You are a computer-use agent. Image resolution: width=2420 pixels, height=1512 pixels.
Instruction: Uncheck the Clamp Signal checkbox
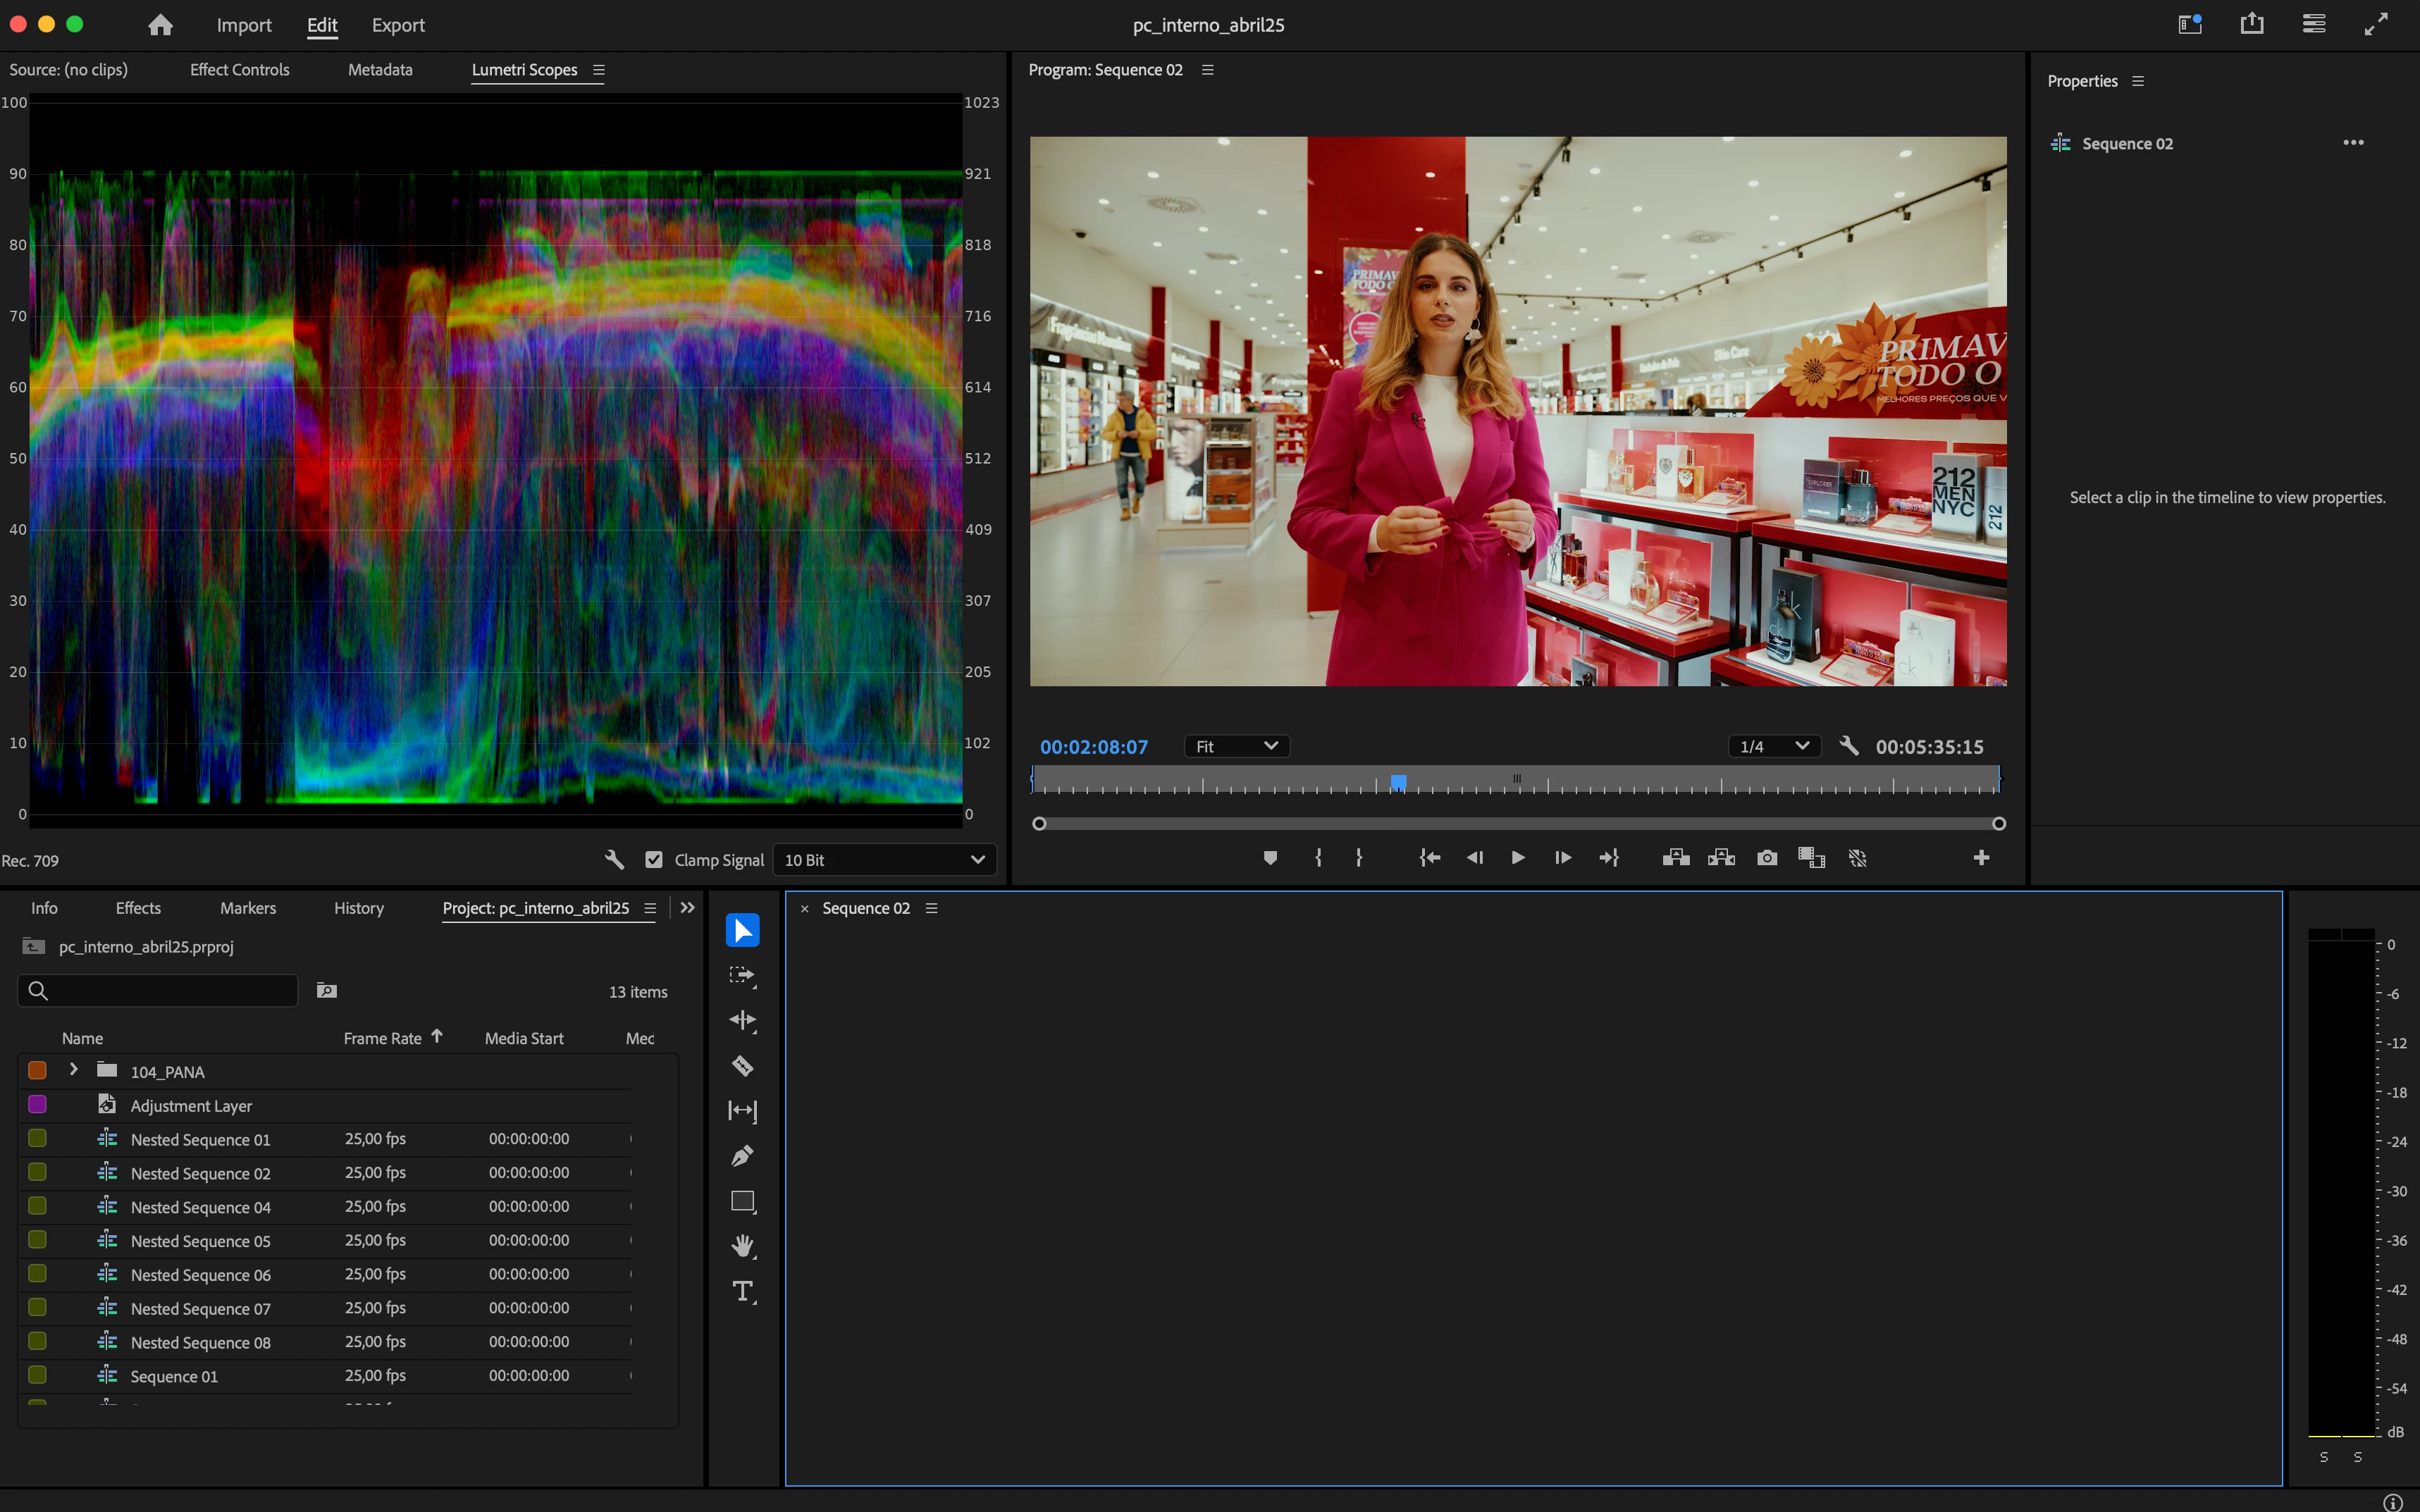[x=654, y=860]
